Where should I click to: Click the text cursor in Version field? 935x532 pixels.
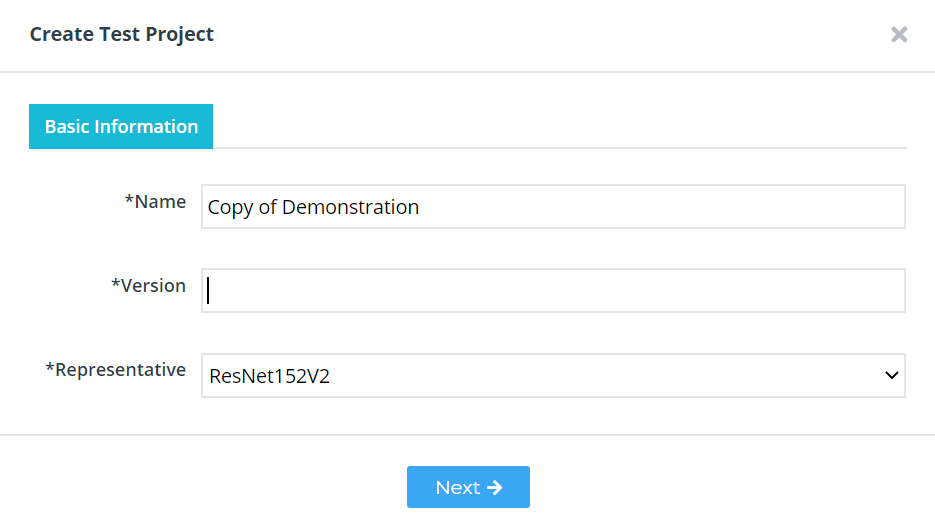point(208,290)
